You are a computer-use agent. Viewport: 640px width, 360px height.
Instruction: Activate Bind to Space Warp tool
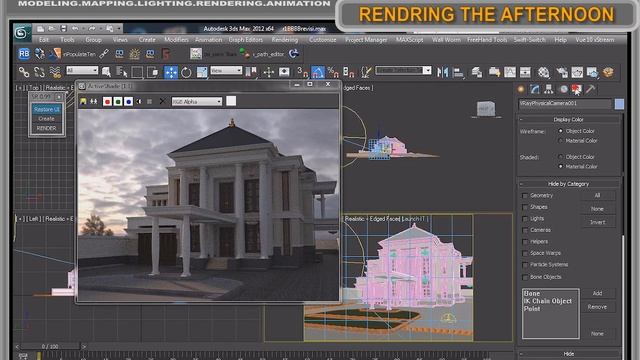point(55,72)
